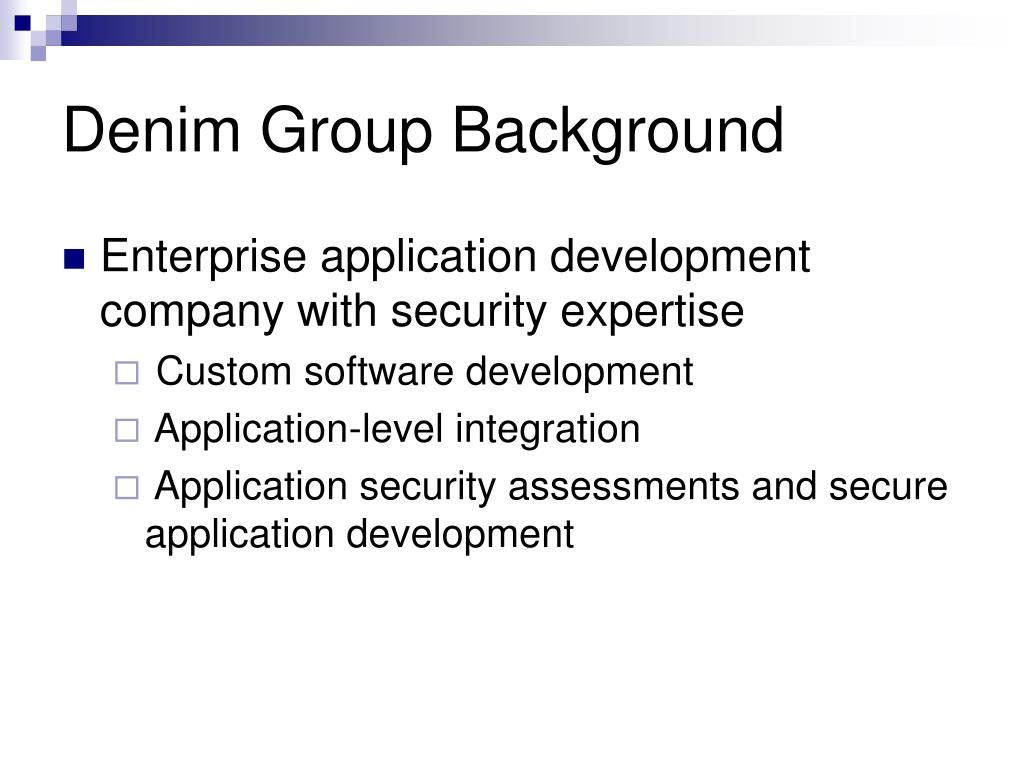The height and width of the screenshot is (768, 1024).
Task: Click the text "Application-level integration"
Action: 398,430
